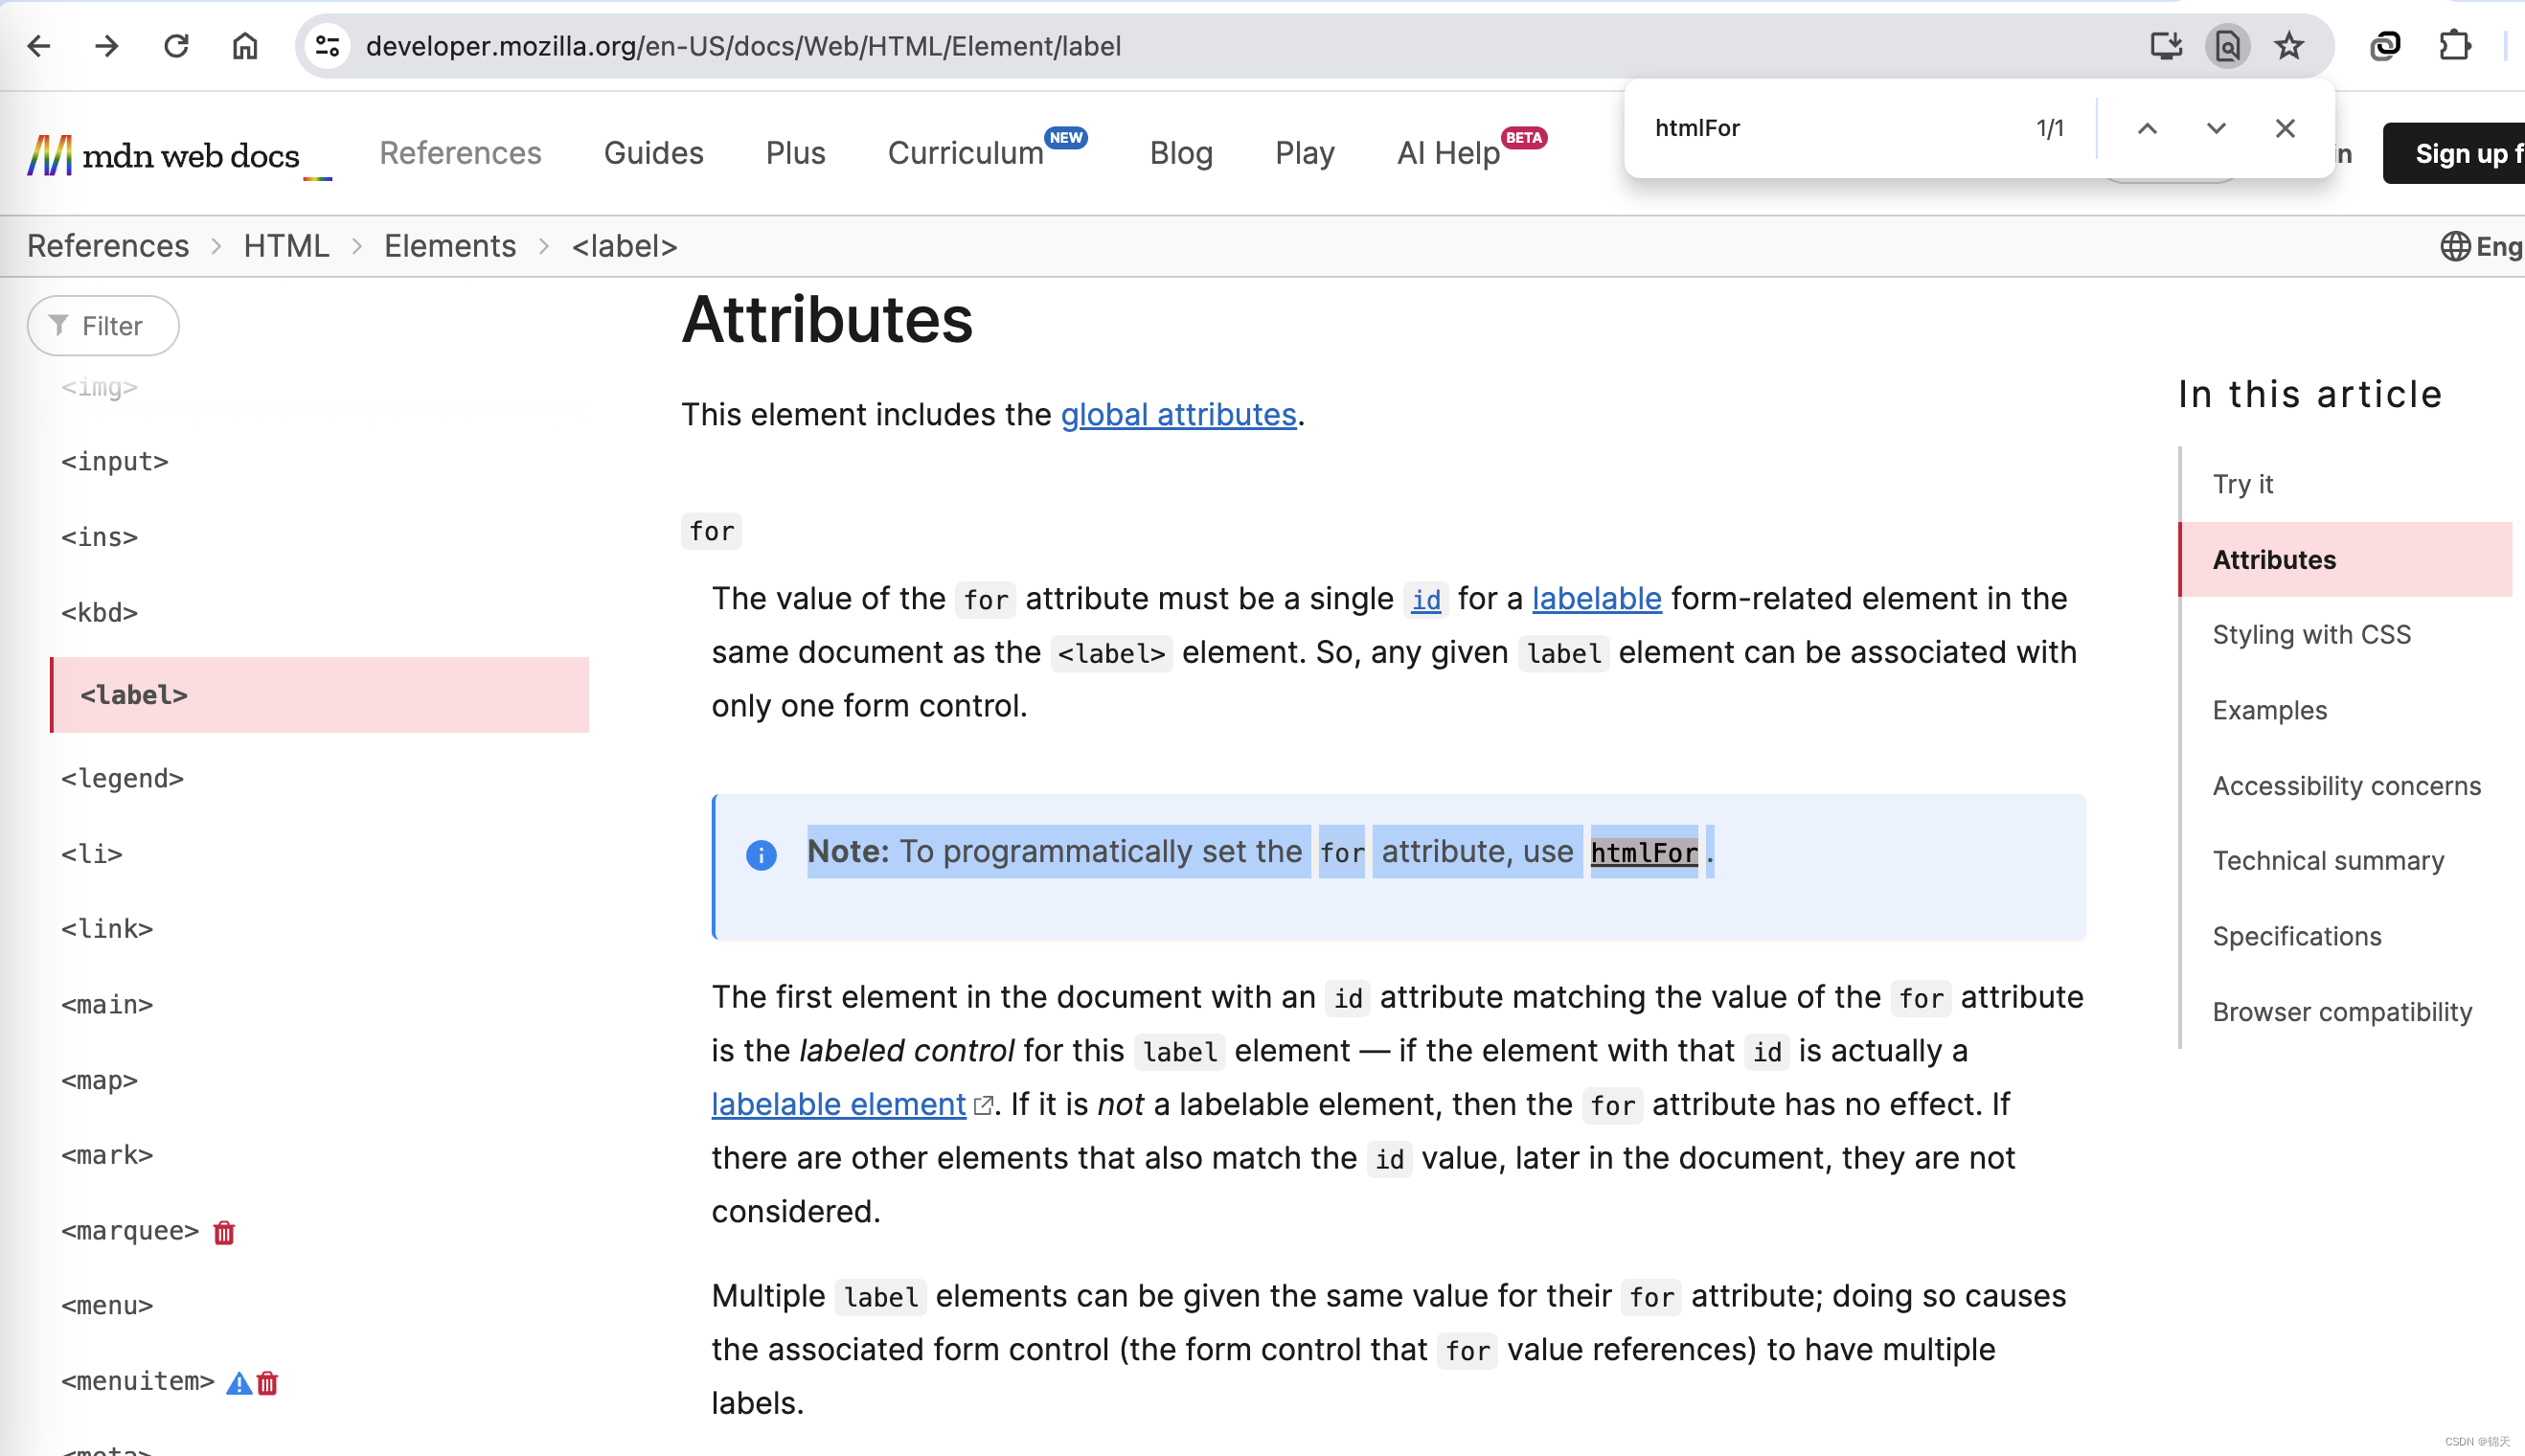Open <marquee> in the sidebar
Image resolution: width=2525 pixels, height=1456 pixels.
(x=130, y=1231)
